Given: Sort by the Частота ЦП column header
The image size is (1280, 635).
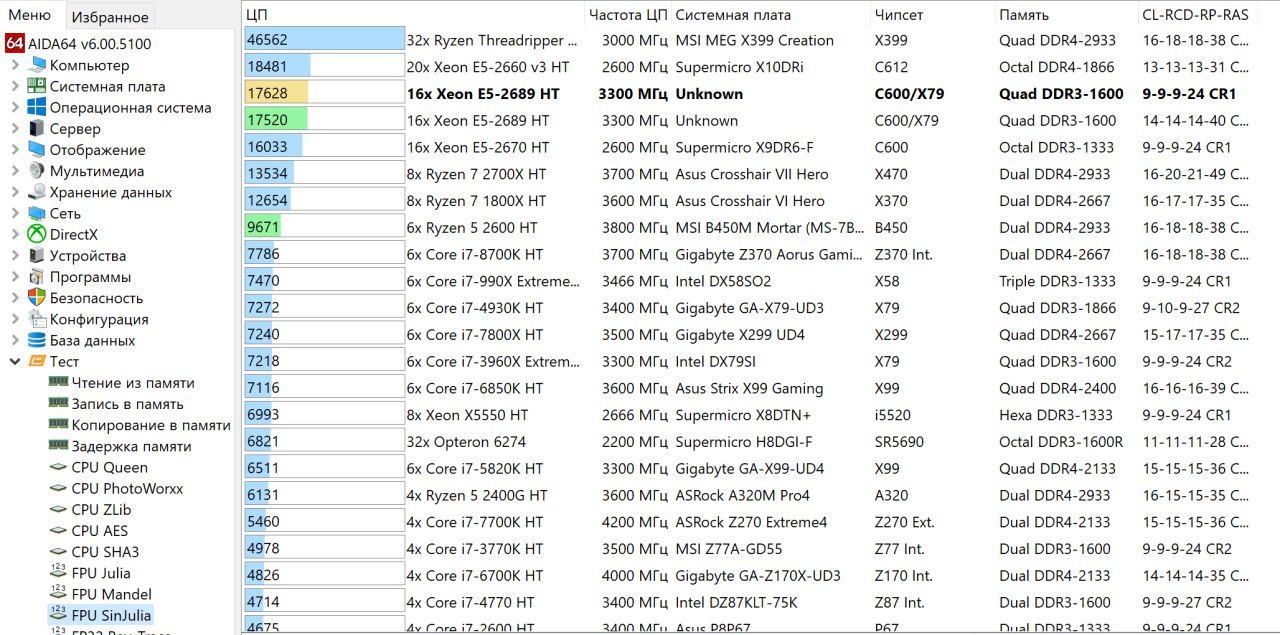Looking at the screenshot, I should 627,15.
